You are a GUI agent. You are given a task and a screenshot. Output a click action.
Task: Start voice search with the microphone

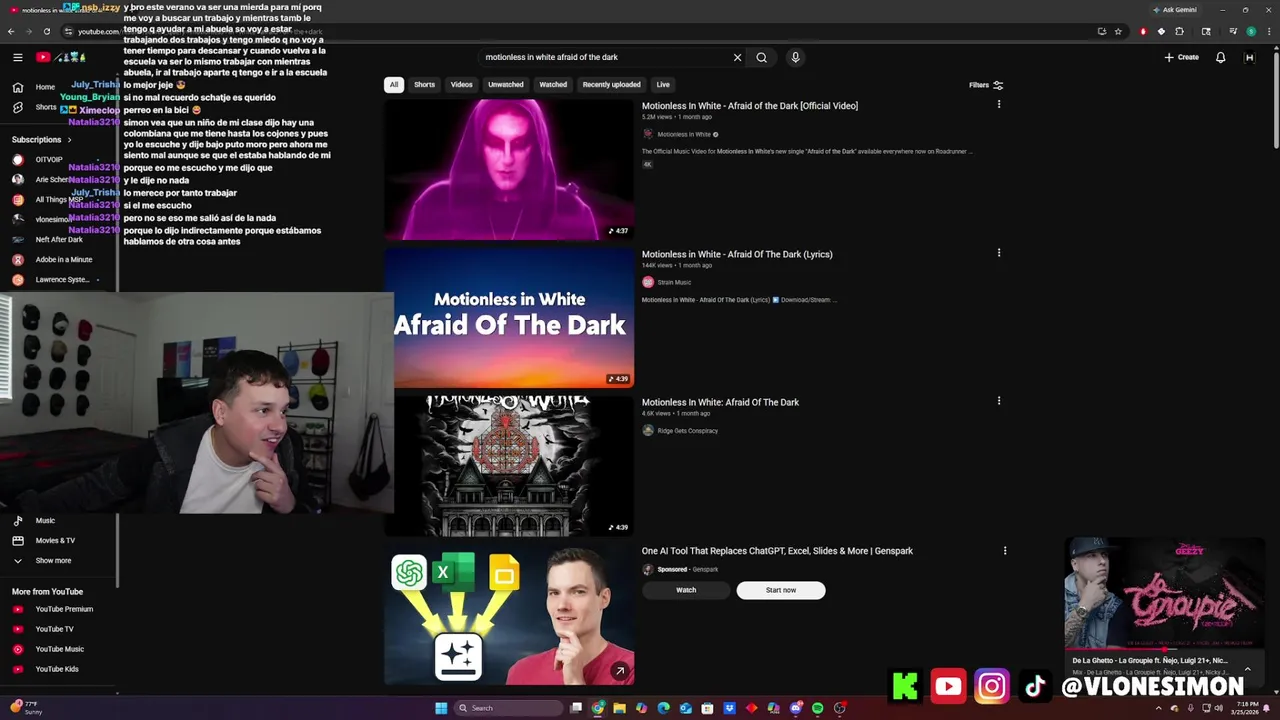(x=795, y=57)
